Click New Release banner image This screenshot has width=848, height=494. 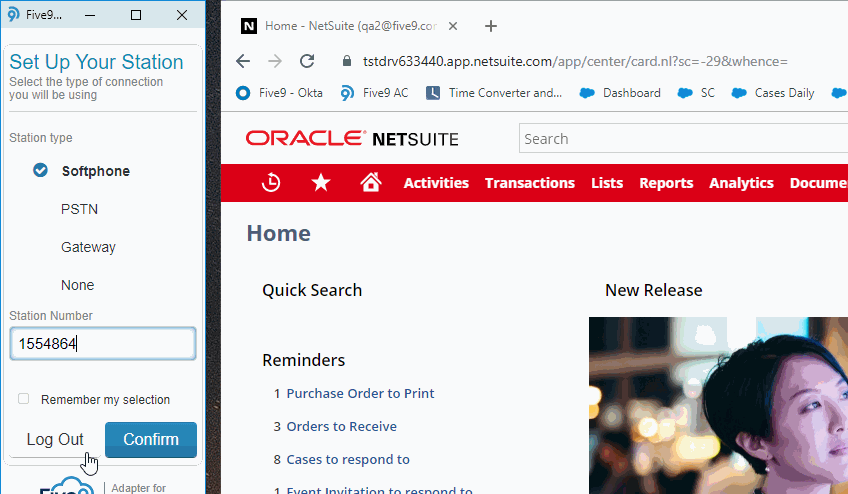pyautogui.click(x=718, y=405)
